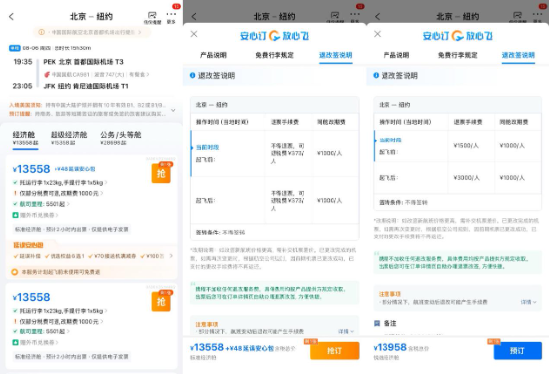Click the ¥3000/人 refund fee cell
This screenshot has height=375, width=550.
[x=466, y=178]
